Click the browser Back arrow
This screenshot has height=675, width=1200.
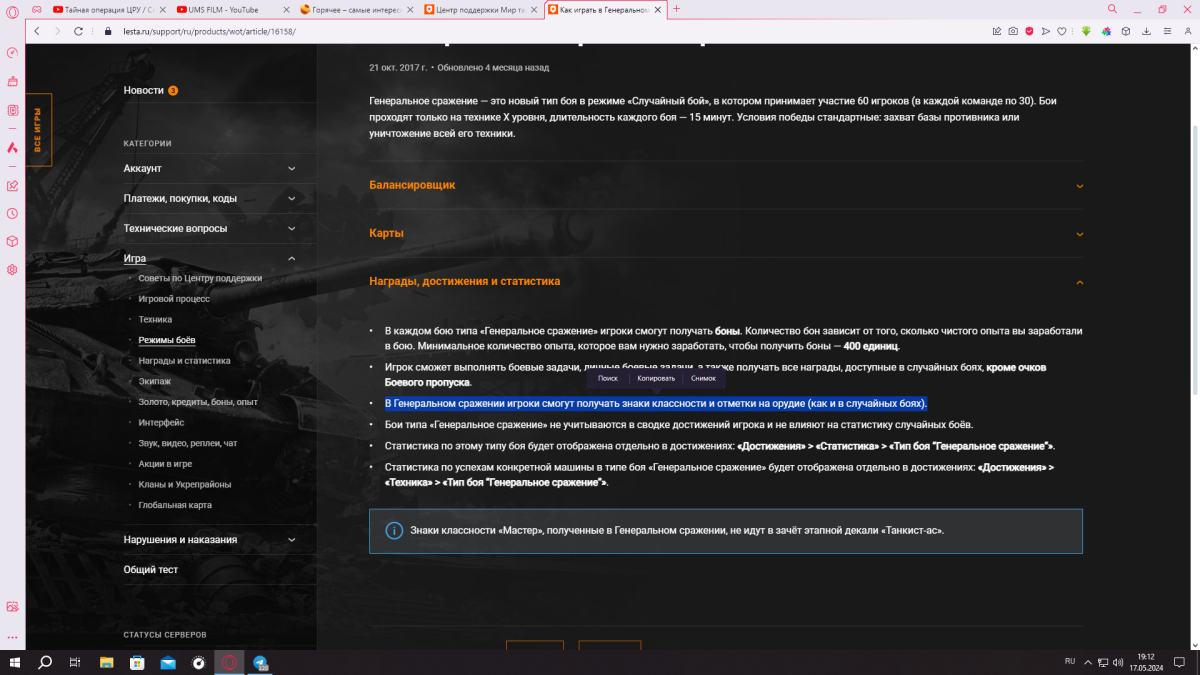pyautogui.click(x=37, y=31)
